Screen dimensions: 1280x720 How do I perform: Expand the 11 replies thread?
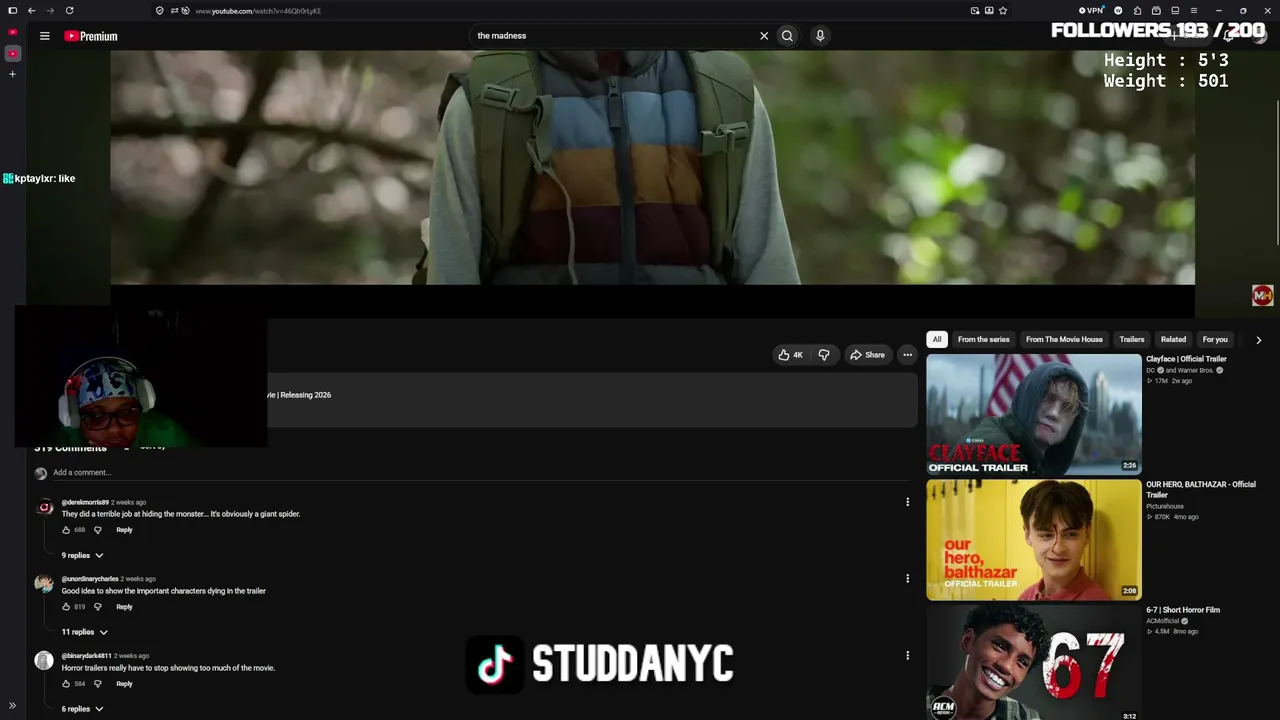84,632
